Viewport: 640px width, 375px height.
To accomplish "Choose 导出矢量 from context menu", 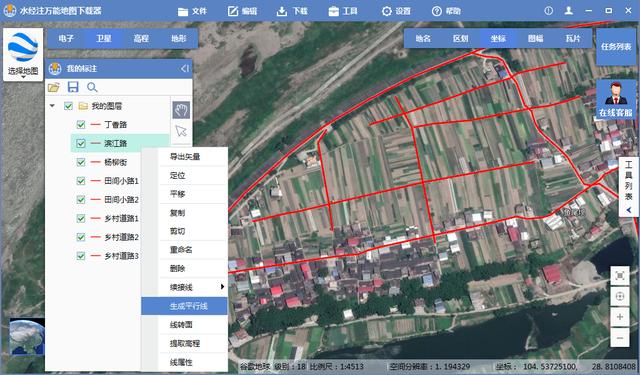I will point(184,157).
